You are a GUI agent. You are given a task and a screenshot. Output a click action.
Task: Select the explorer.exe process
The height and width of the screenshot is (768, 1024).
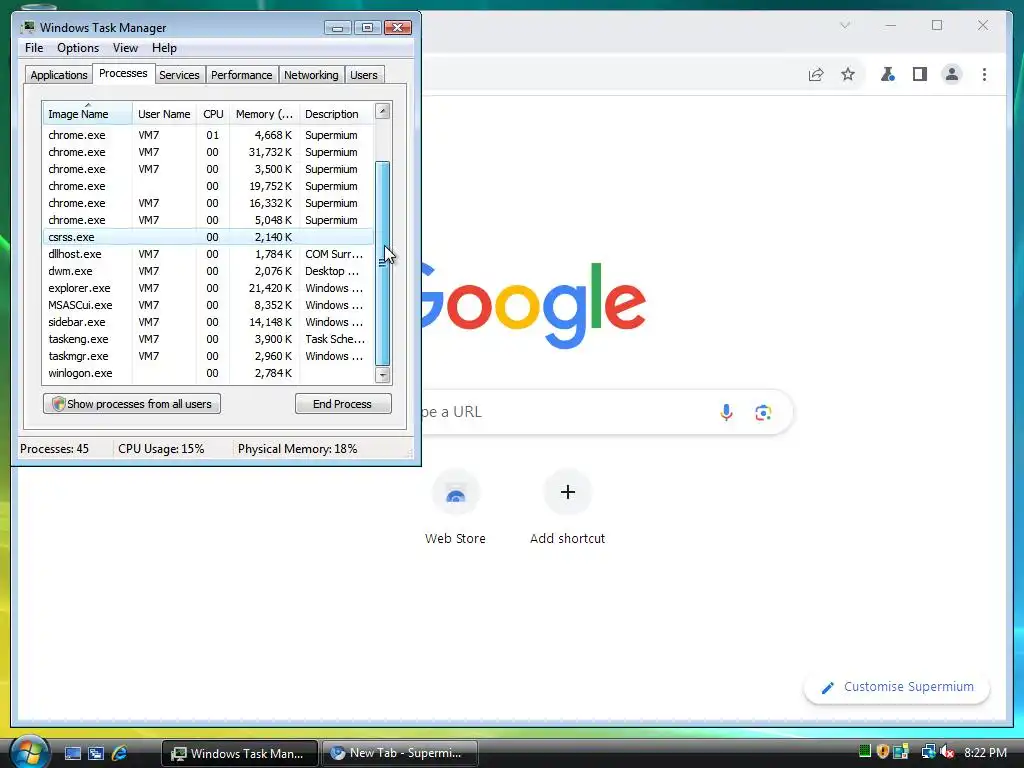(208, 288)
